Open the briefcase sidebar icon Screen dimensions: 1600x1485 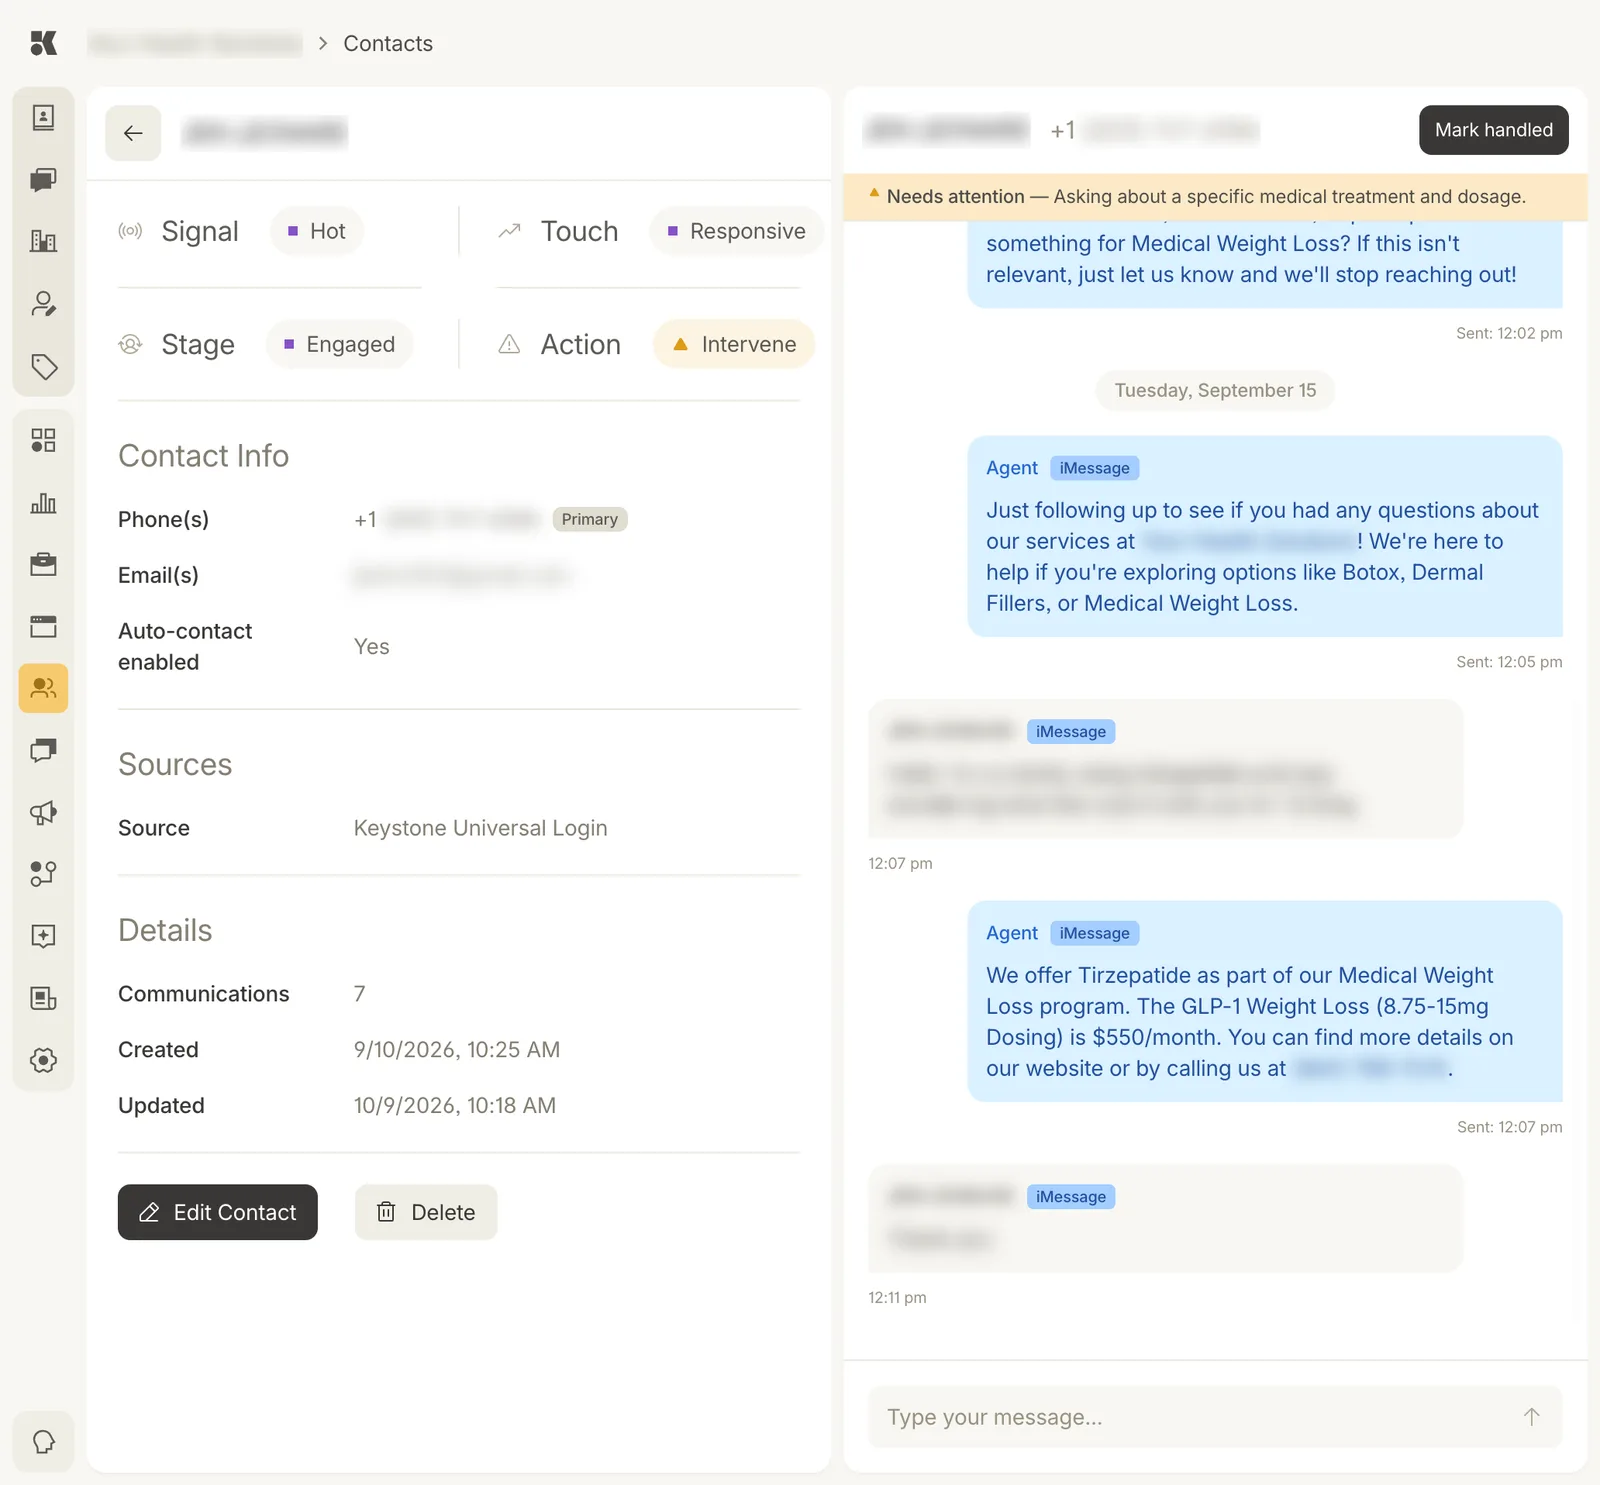click(43, 564)
